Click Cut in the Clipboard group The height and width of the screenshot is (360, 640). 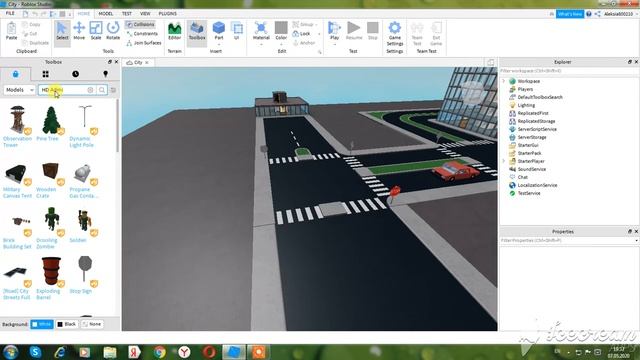30,33
